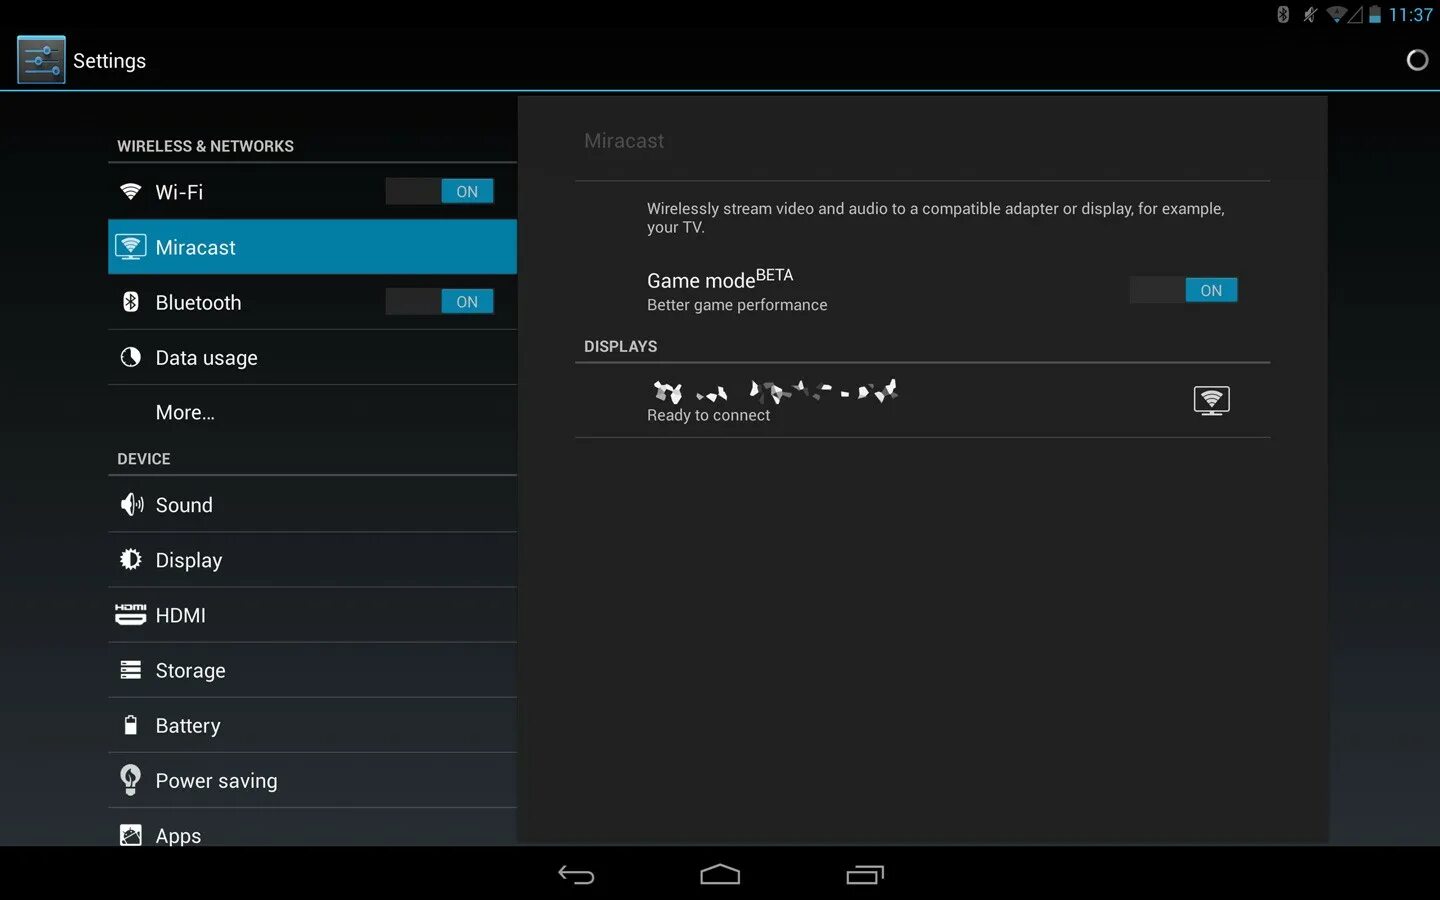Click the Miracast display icon in sidebar
1440x900 pixels.
click(130, 247)
